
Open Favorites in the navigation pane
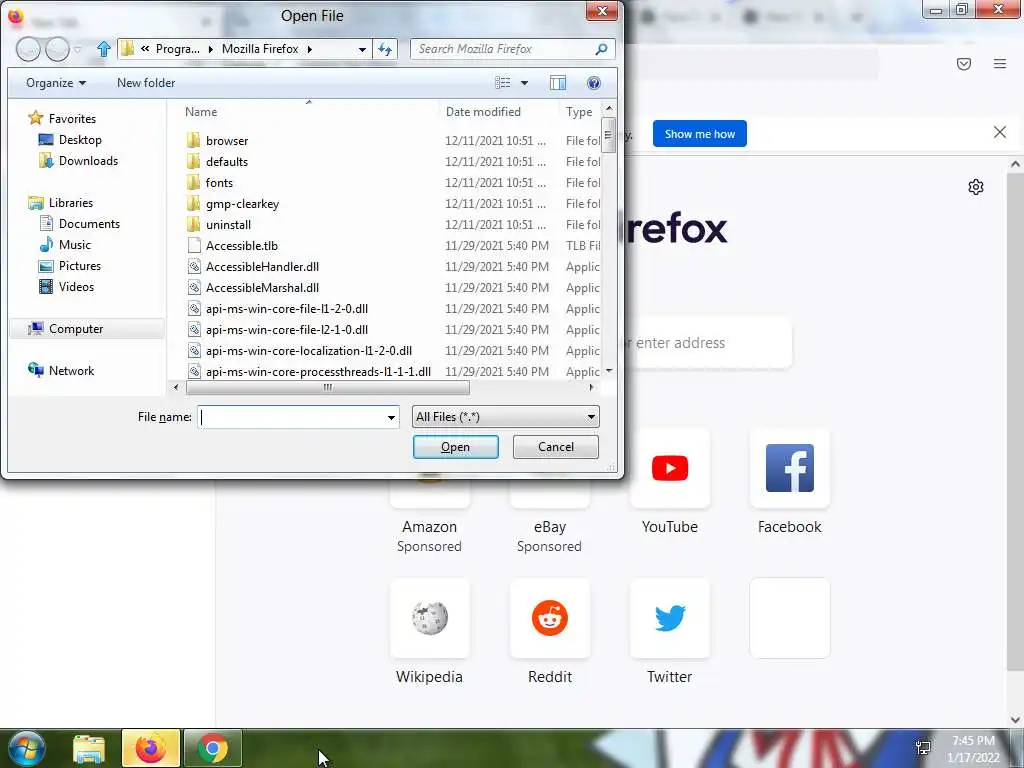72,119
